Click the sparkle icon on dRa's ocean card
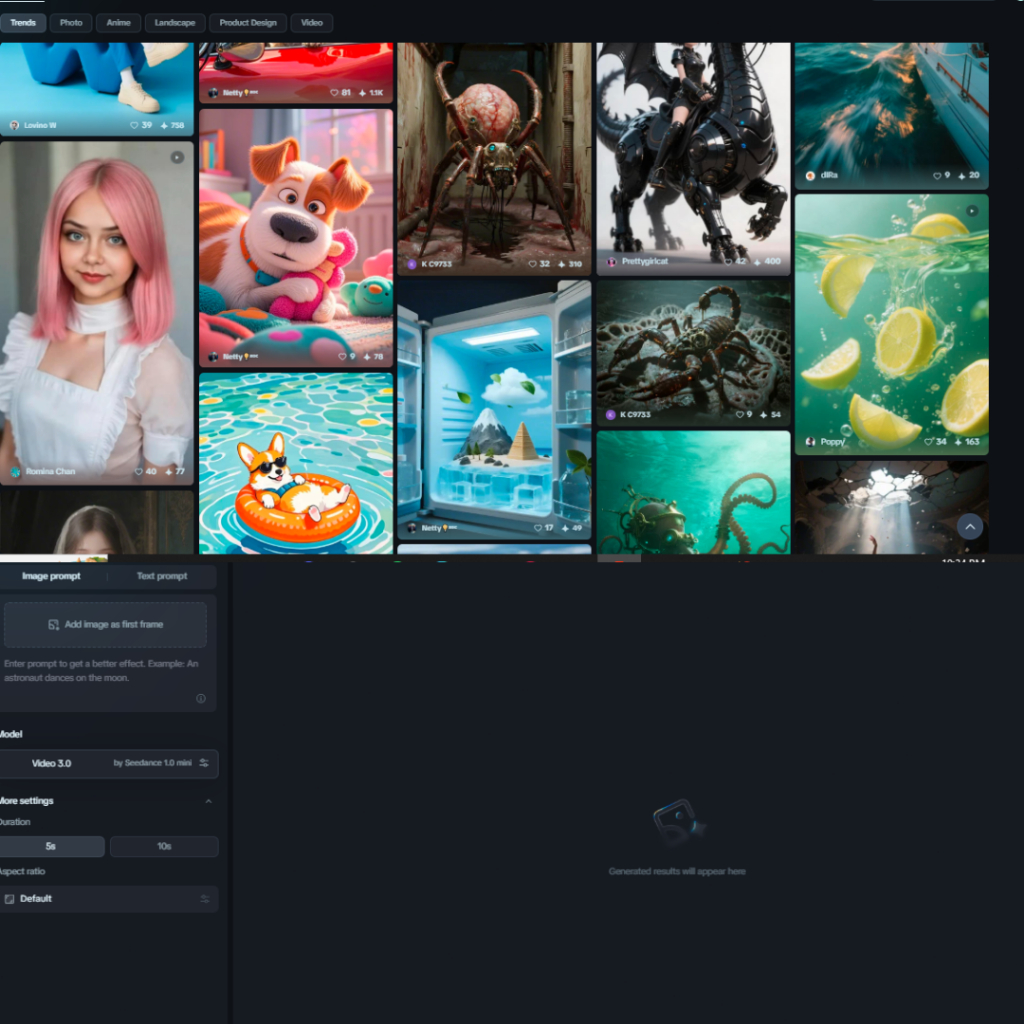The height and width of the screenshot is (1024, 1024). pyautogui.click(x=961, y=176)
